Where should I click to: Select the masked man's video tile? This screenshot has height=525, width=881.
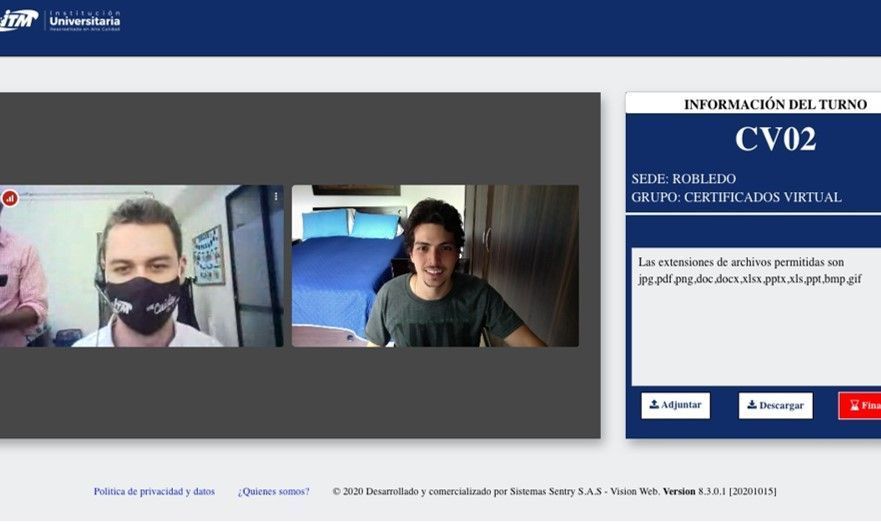142,266
